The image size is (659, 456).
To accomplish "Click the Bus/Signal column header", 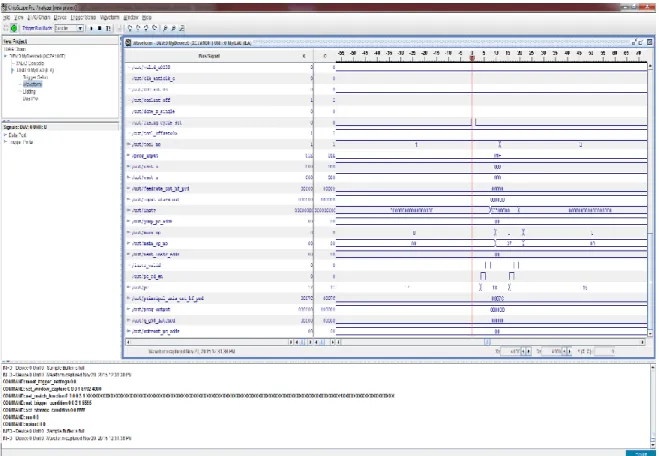I will coord(209,56).
